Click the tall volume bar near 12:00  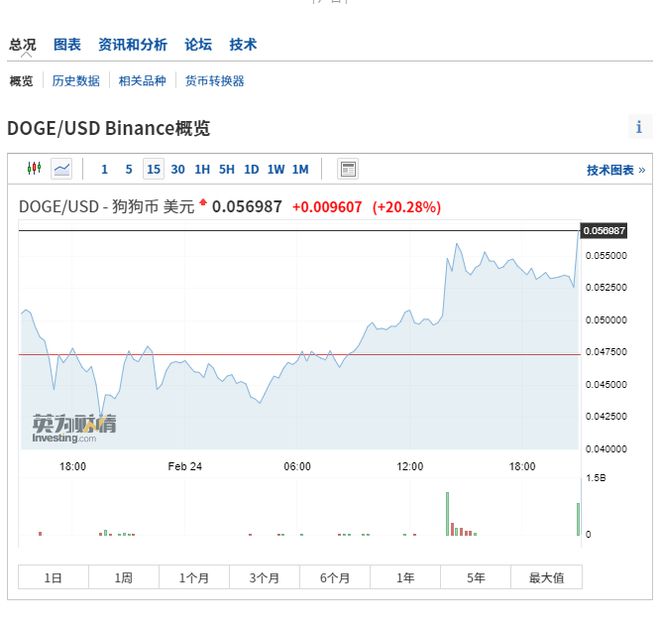[x=447, y=513]
